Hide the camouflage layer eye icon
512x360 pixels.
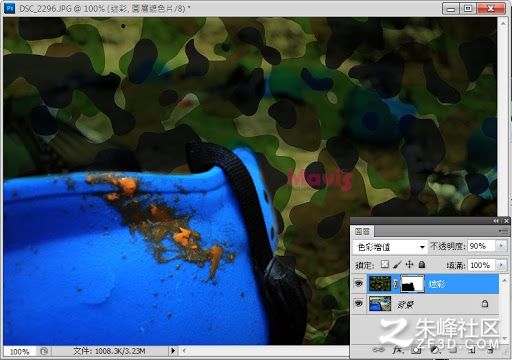click(x=359, y=284)
